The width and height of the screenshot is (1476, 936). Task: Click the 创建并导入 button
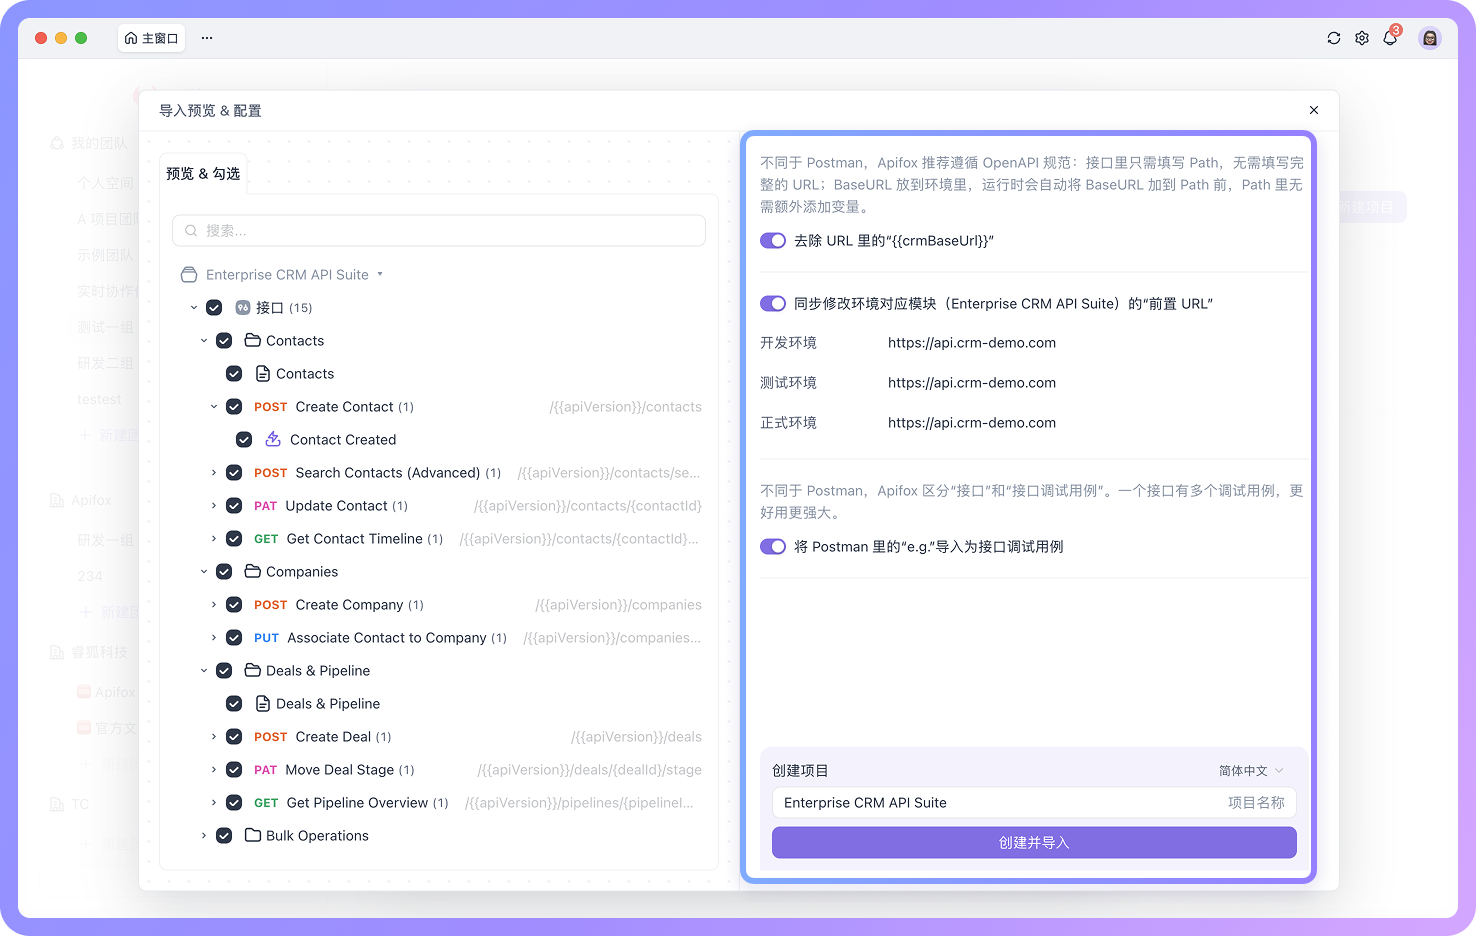1034,842
